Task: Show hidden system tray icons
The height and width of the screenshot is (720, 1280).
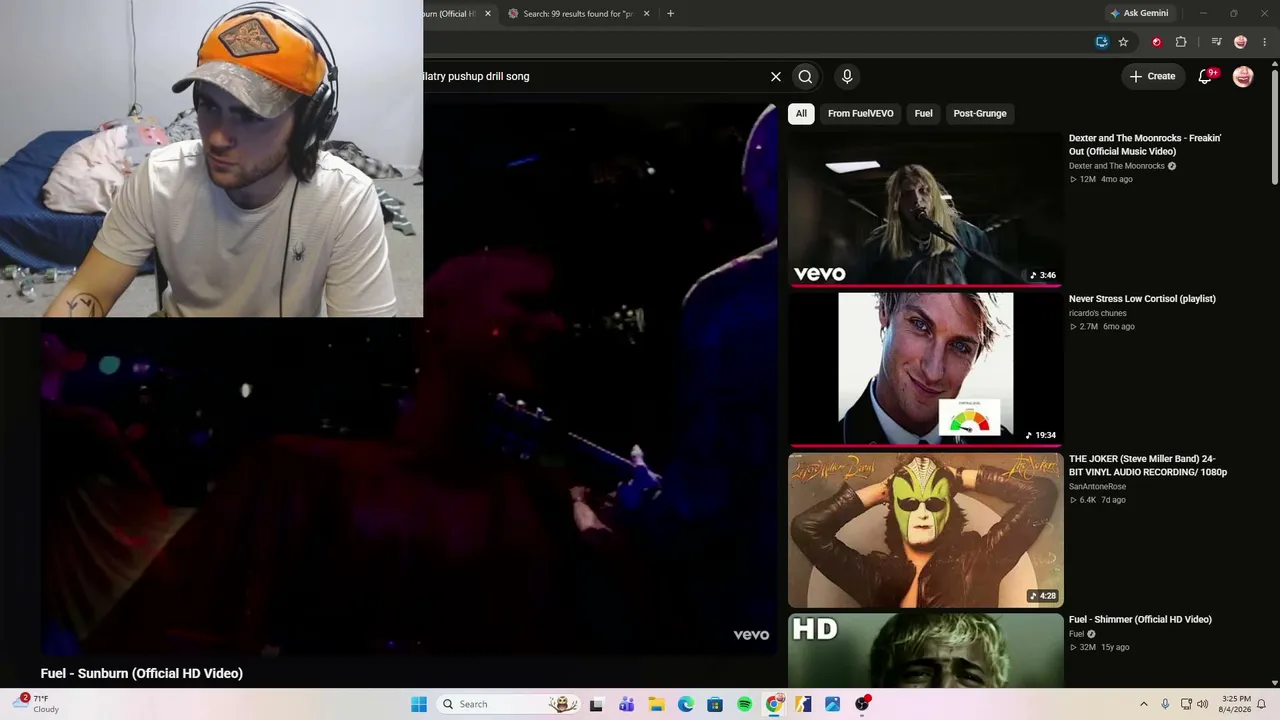Action: [x=1145, y=704]
